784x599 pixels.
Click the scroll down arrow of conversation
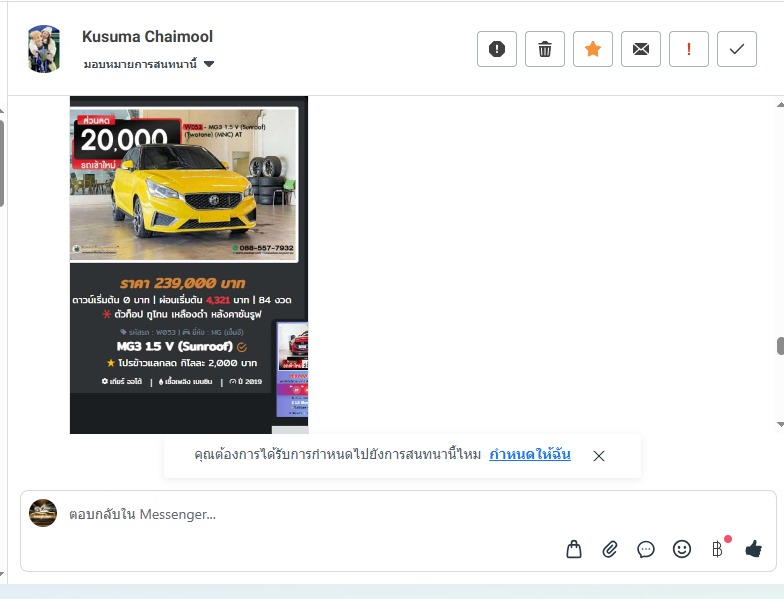pyautogui.click(x=780, y=424)
